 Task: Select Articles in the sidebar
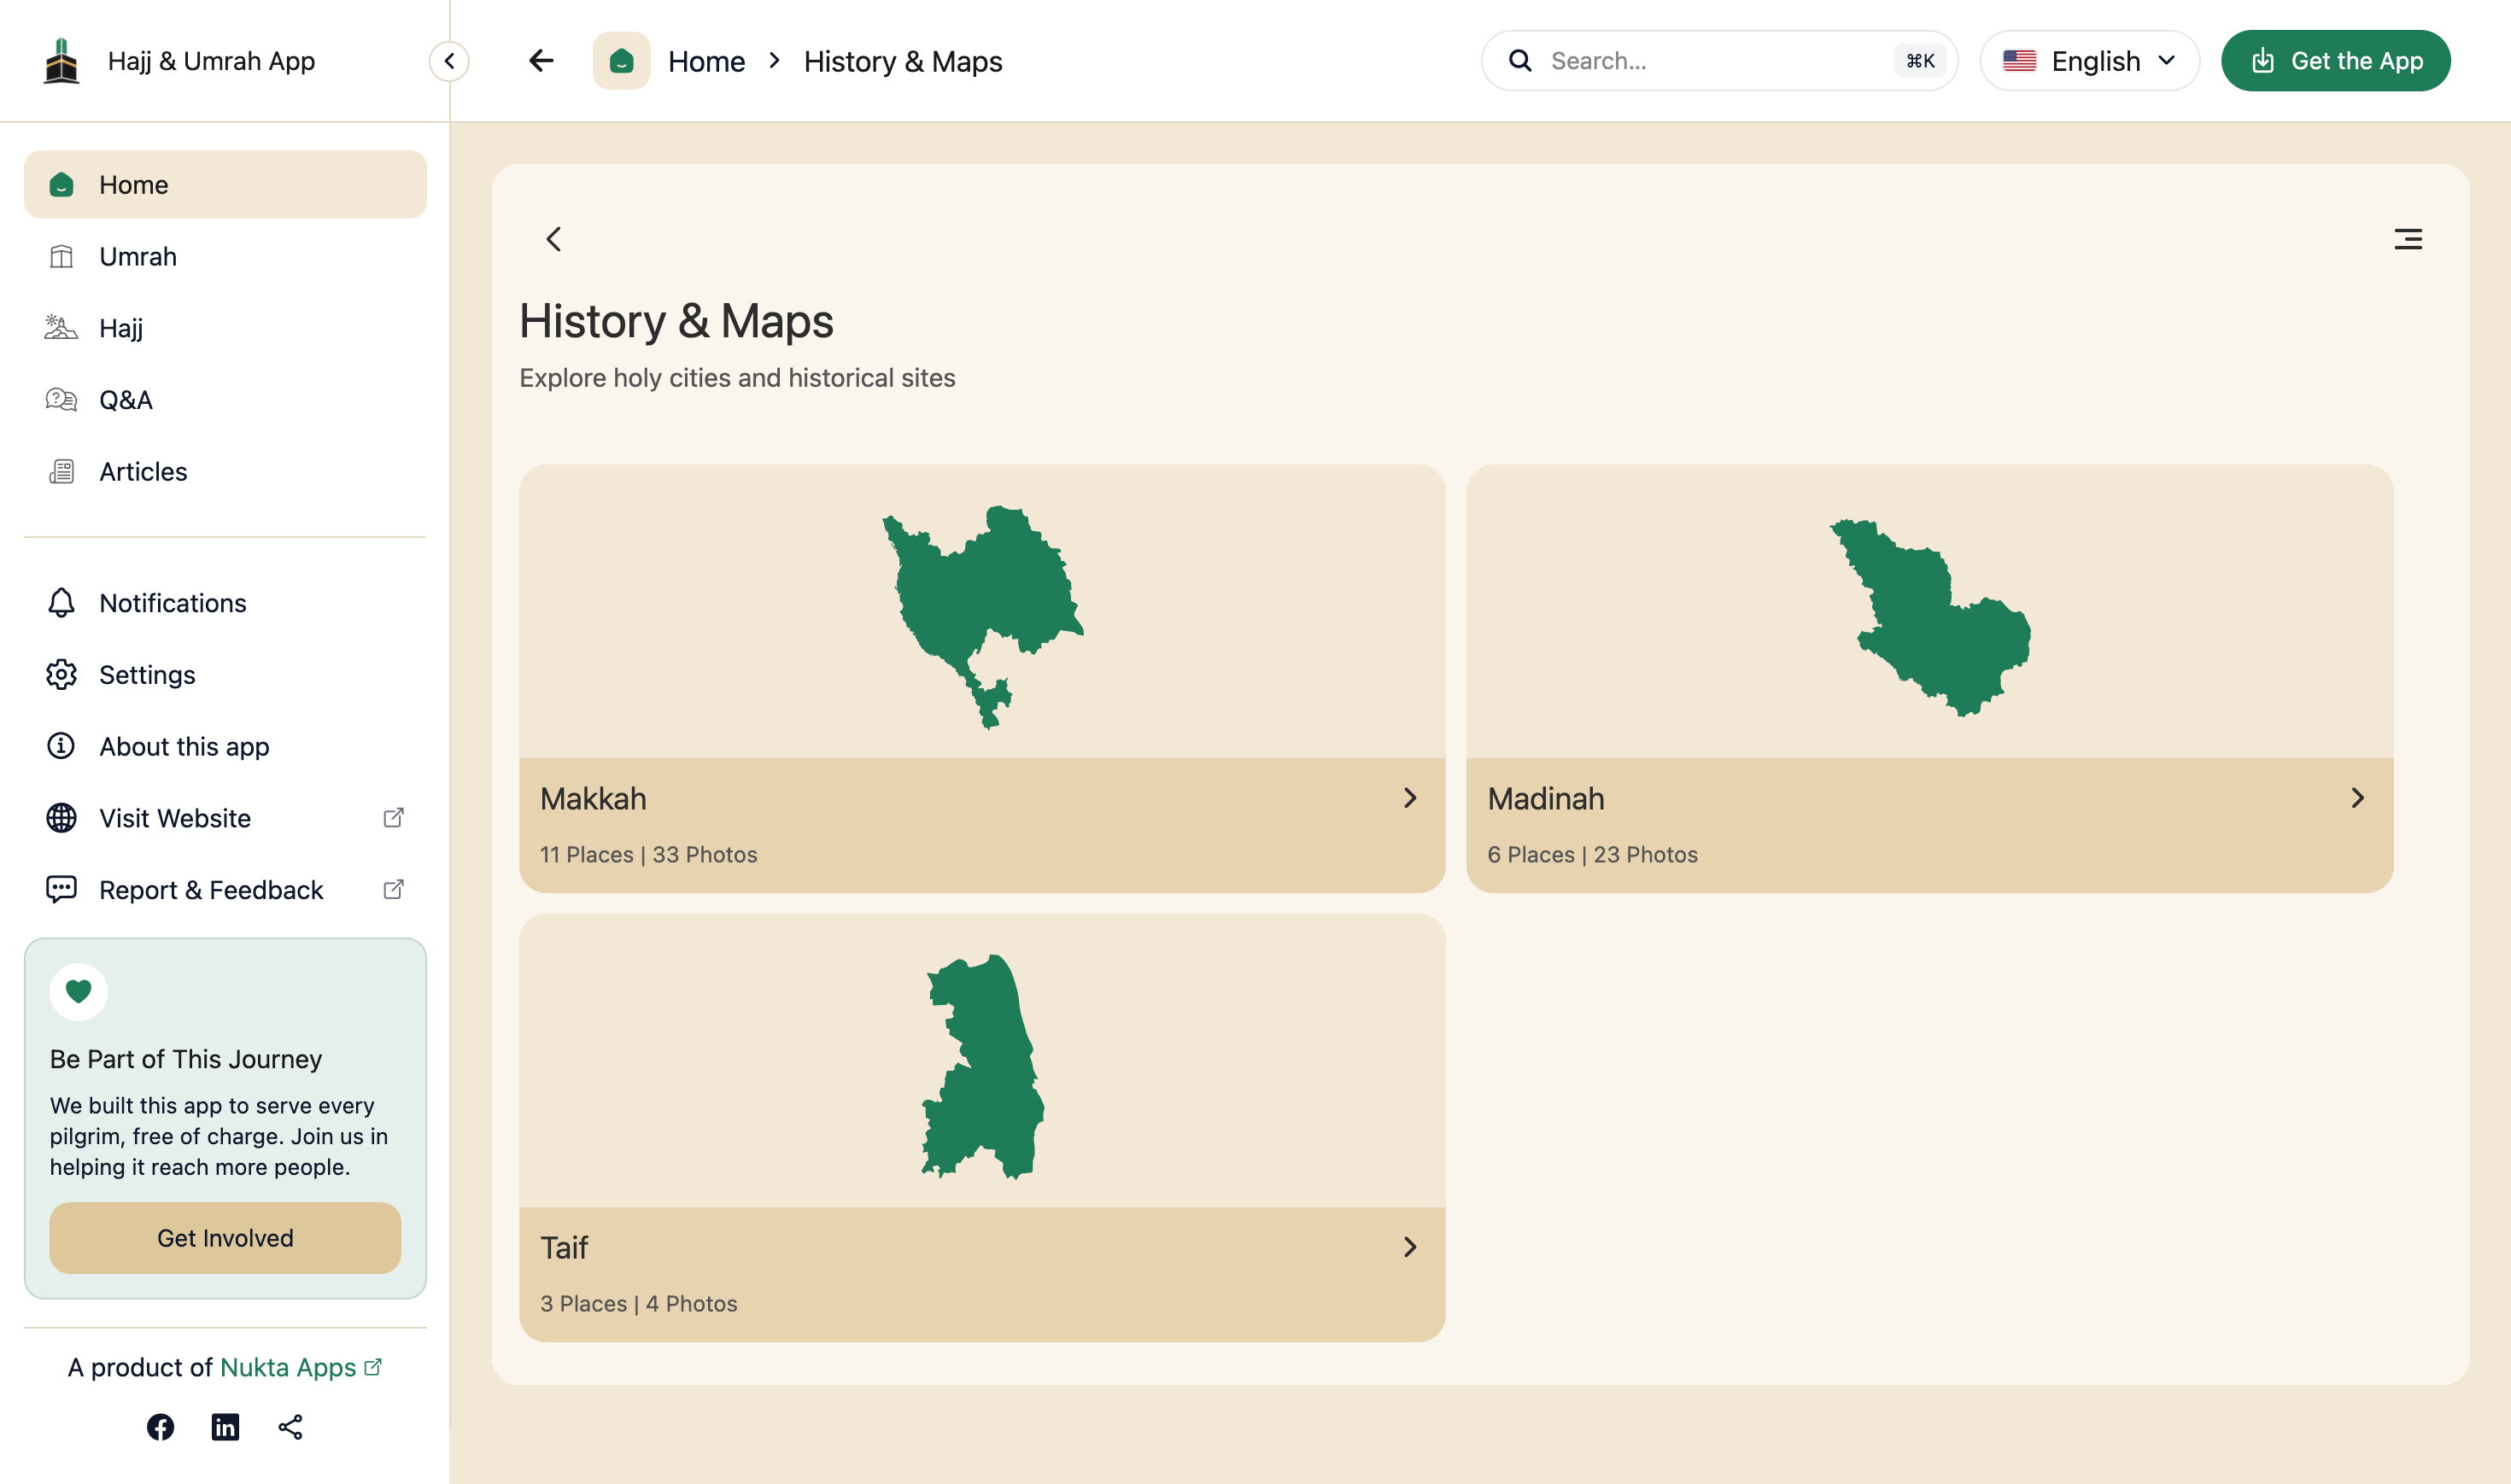point(225,472)
